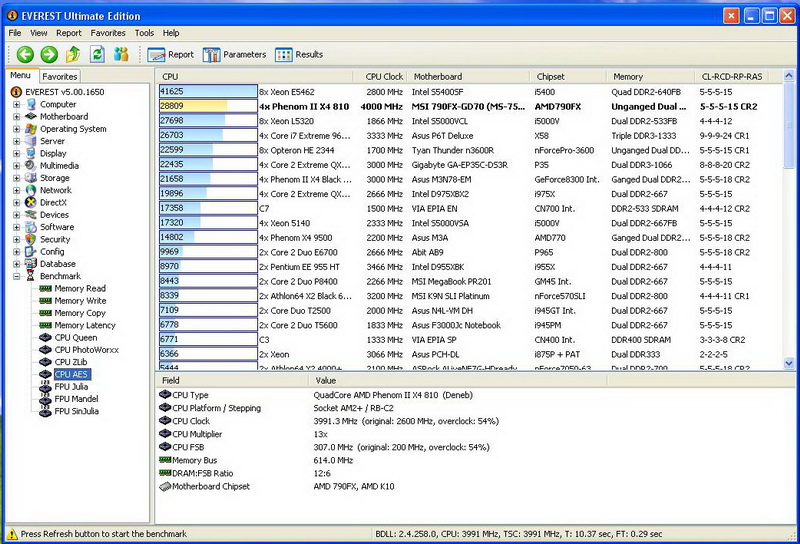Open the Tools menu

[144, 33]
